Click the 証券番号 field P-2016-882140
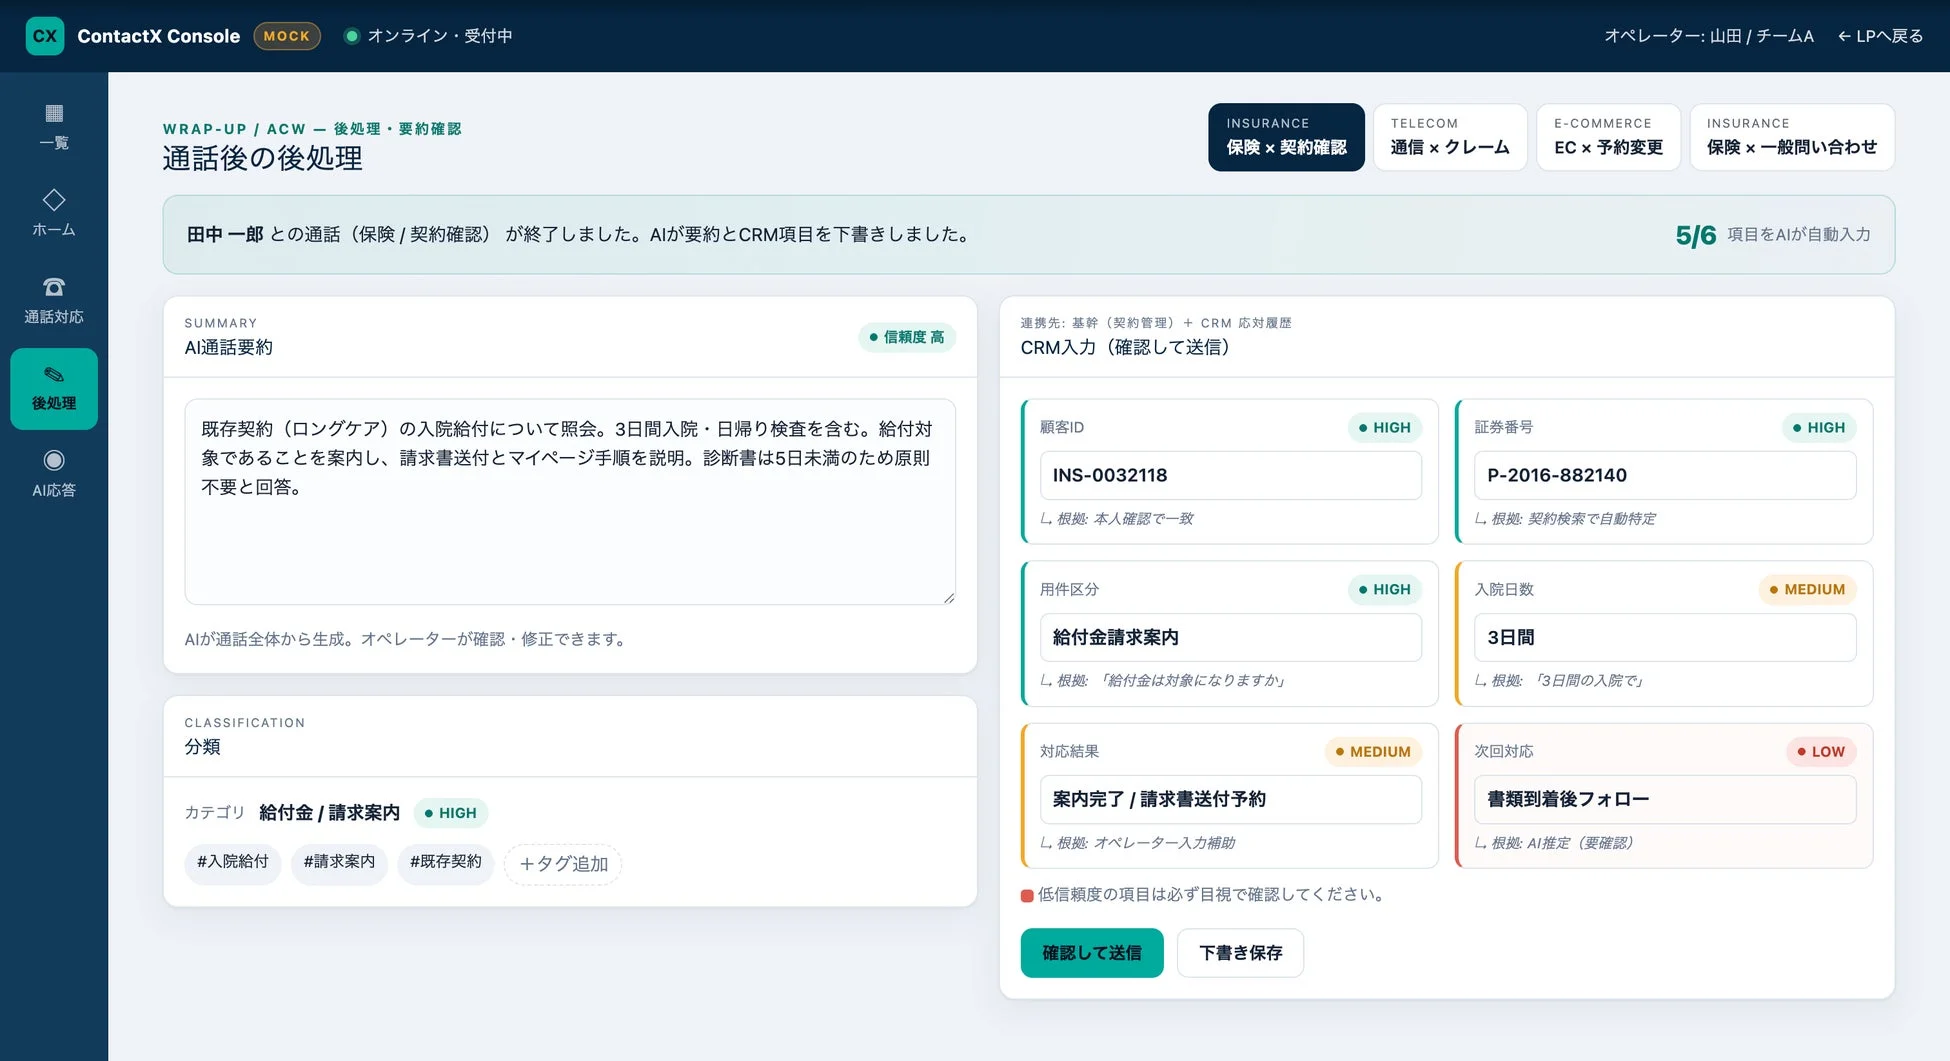1950x1061 pixels. [1665, 475]
